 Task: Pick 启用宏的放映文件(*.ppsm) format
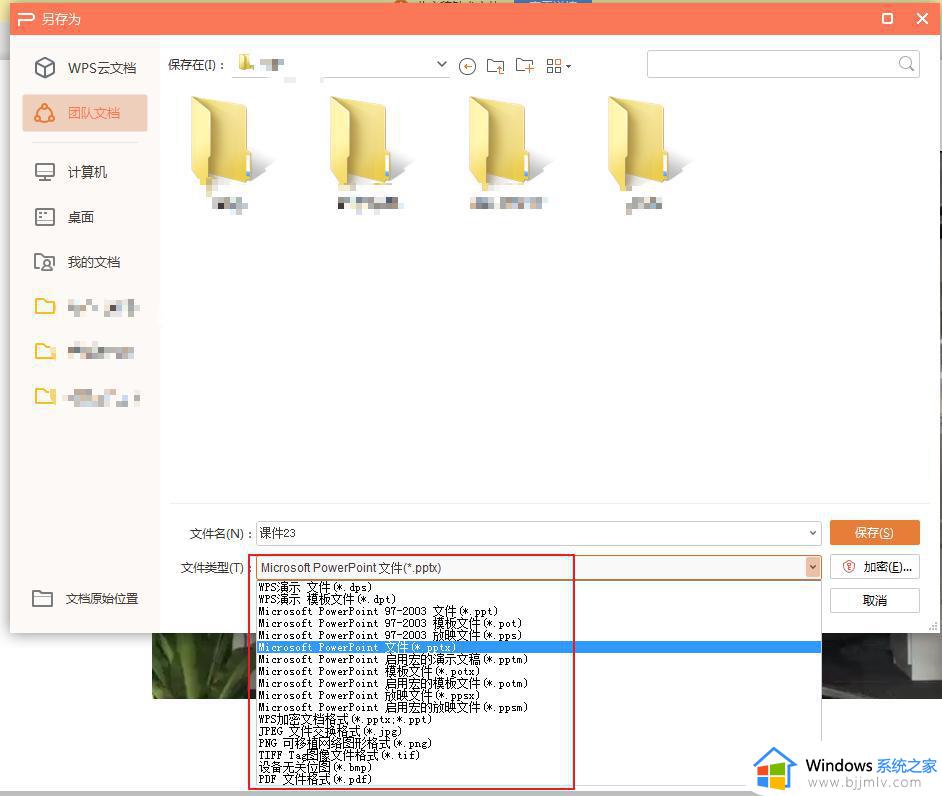(539, 707)
